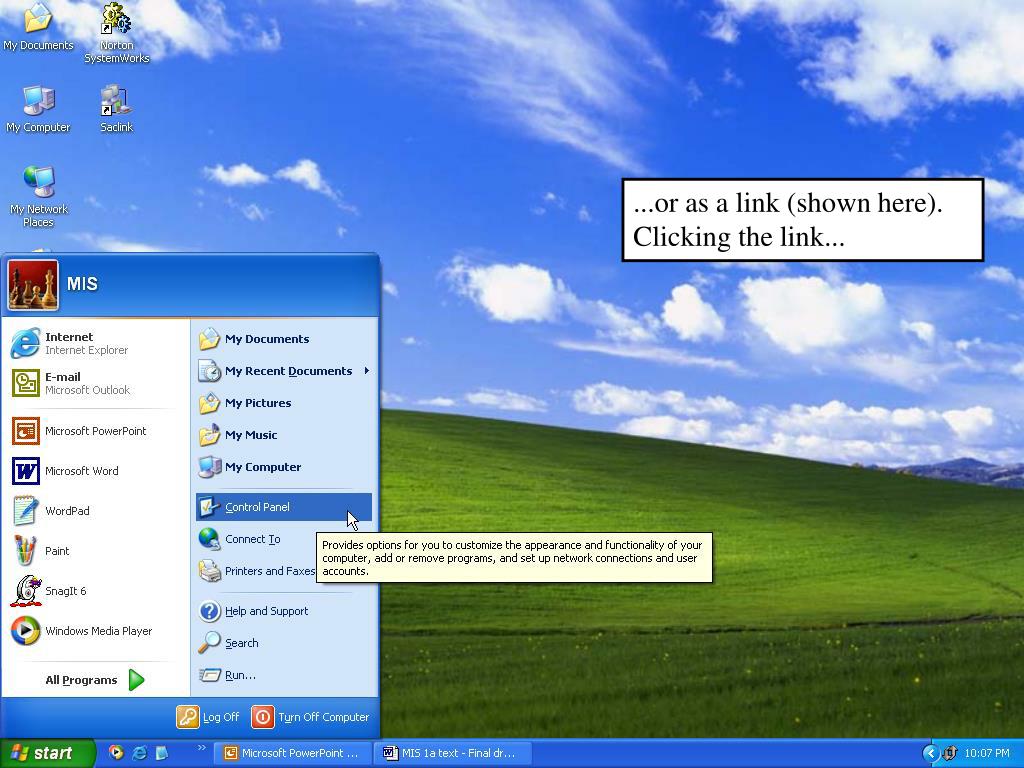Open Search from Start menu

(283, 643)
